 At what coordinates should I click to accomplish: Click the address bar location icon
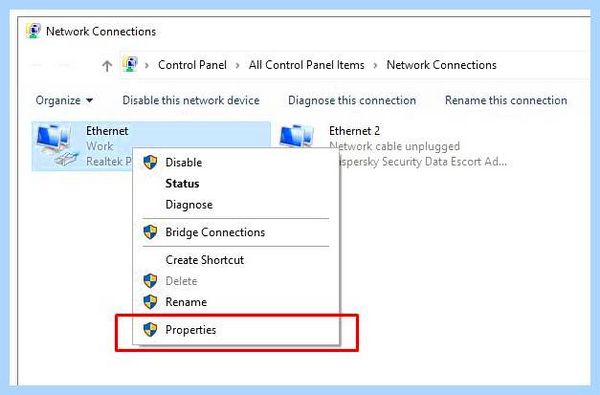[x=130, y=64]
